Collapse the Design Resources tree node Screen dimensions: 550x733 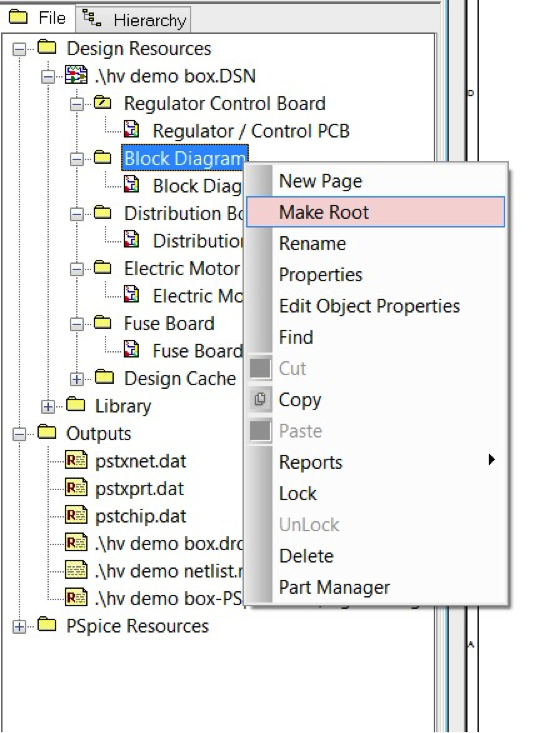(x=19, y=48)
